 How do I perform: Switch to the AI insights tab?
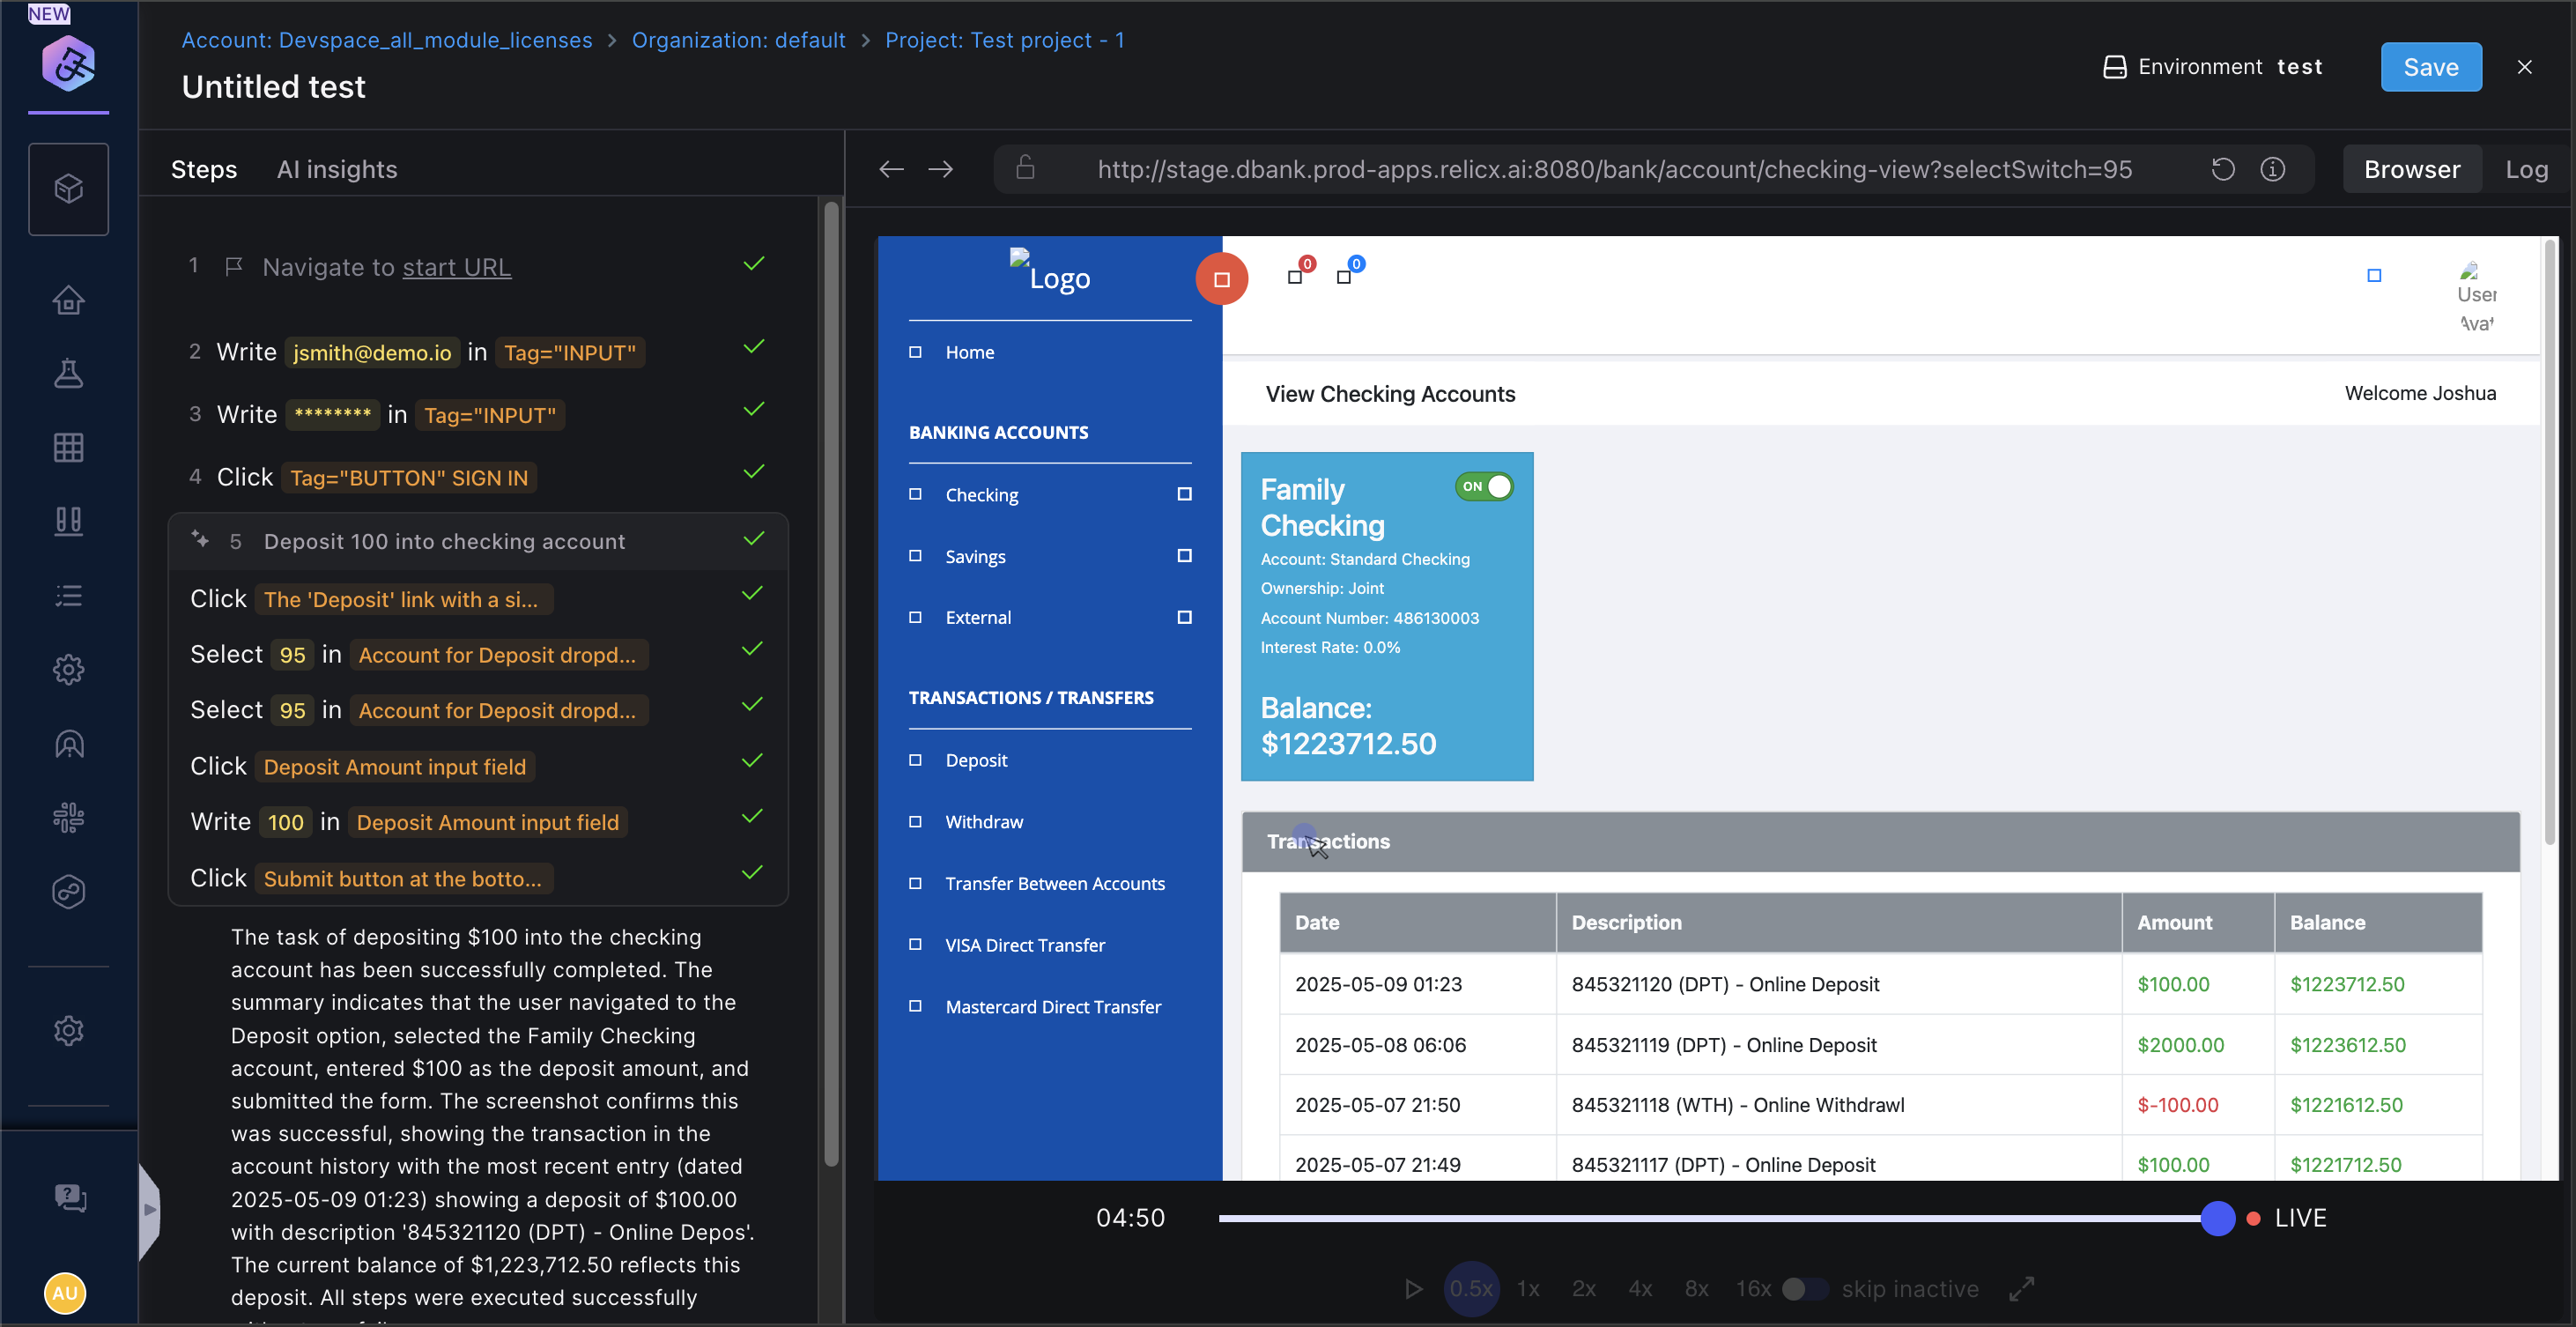click(x=337, y=169)
